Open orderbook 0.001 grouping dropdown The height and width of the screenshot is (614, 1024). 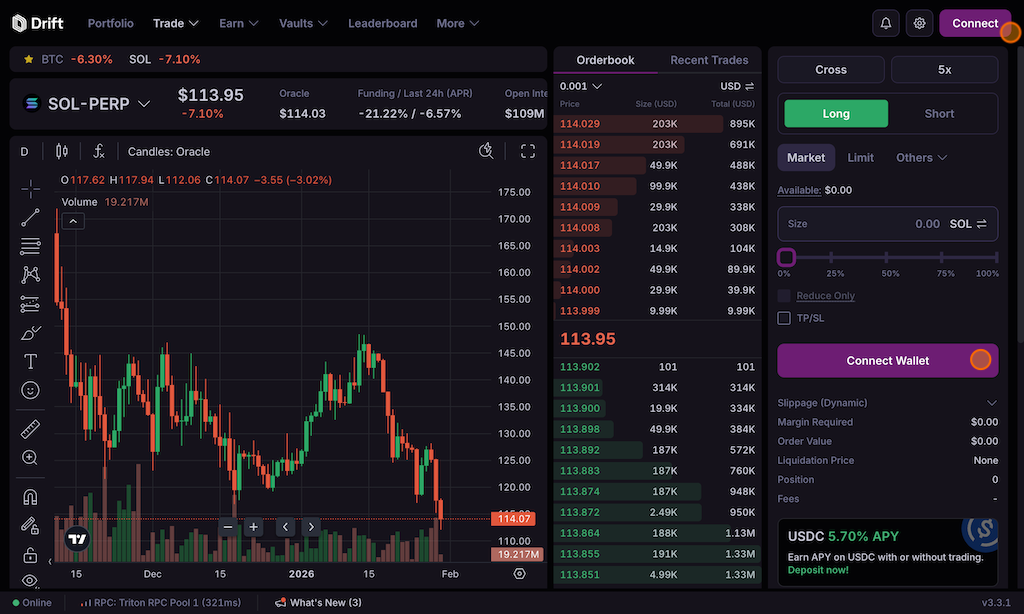581,86
